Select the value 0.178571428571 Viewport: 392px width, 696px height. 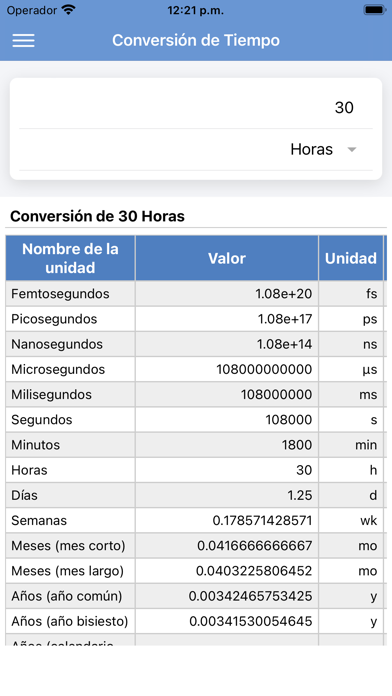[262, 521]
